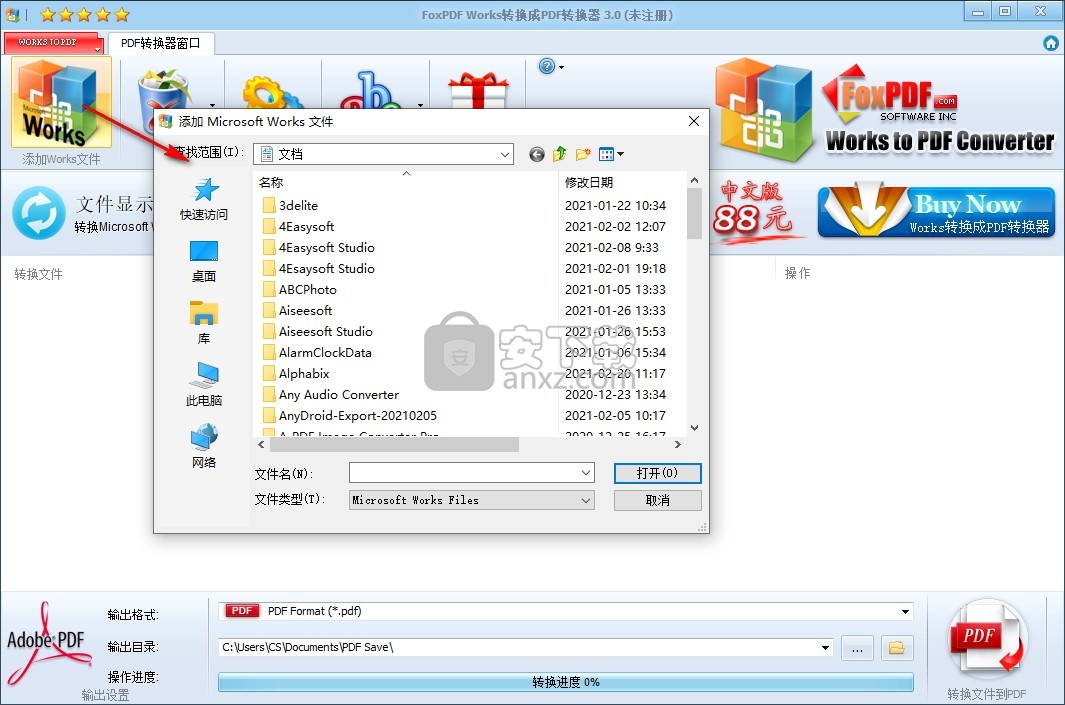Open the view menu icon in dialog

click(x=611, y=154)
